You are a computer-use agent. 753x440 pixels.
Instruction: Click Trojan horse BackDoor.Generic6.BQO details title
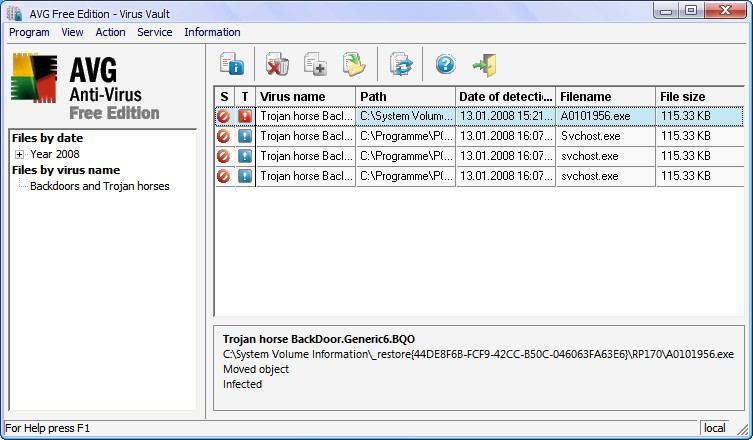click(319, 339)
